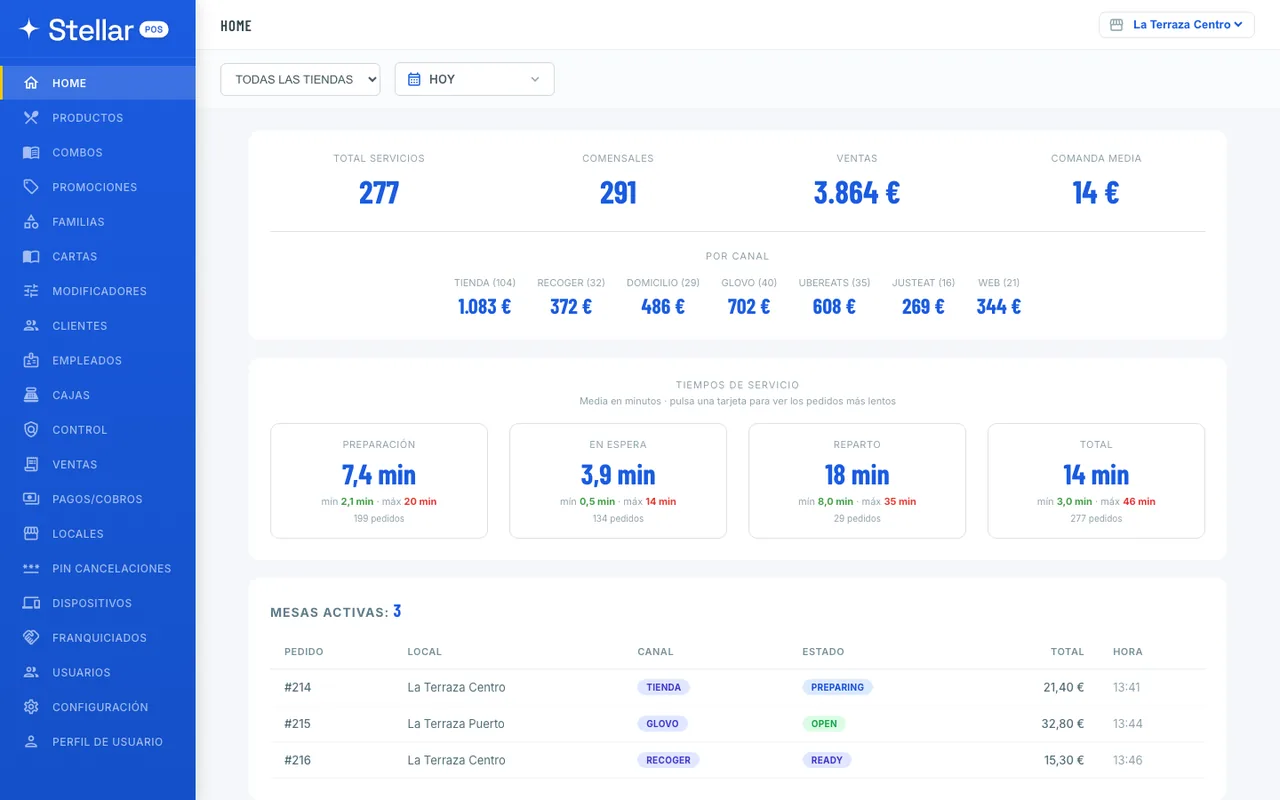Viewport: 1280px width, 800px height.
Task: Click the Configuración gear icon
Action: point(31,707)
